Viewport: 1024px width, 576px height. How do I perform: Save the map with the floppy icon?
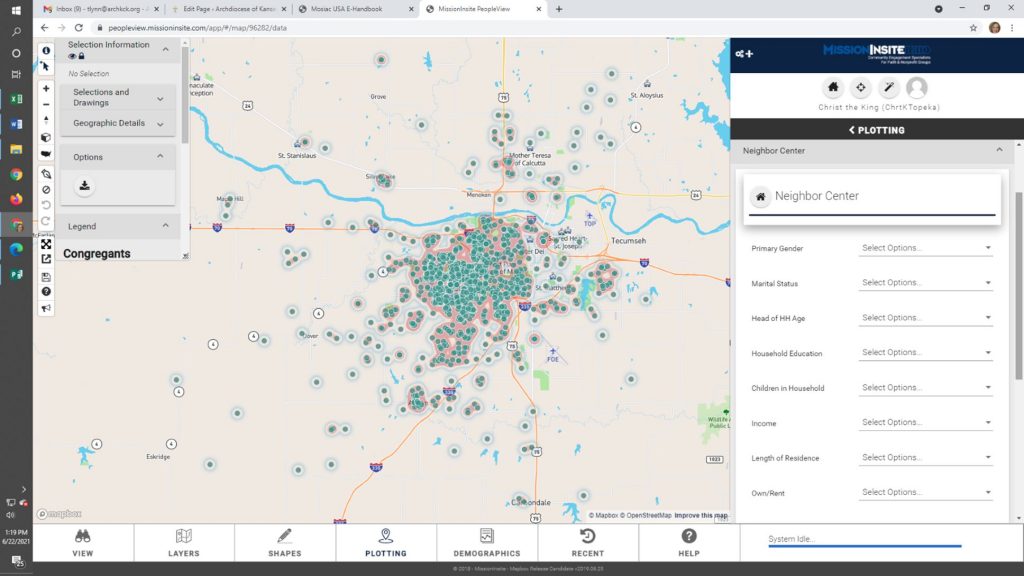[46, 276]
